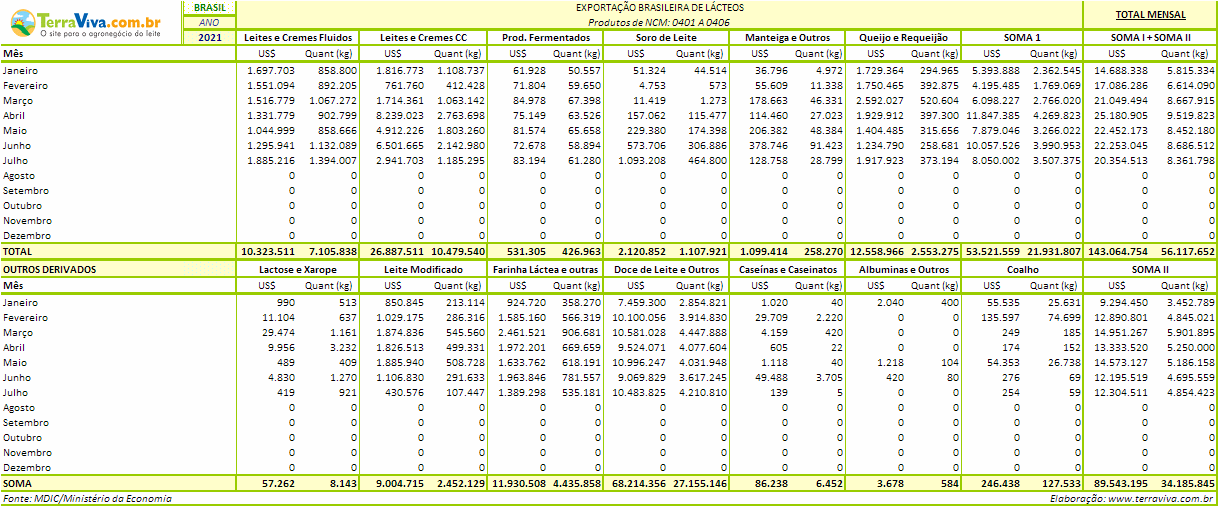Select the value 1.697.703 in Janeiro row
1218x506 pixels.
(x=271, y=71)
